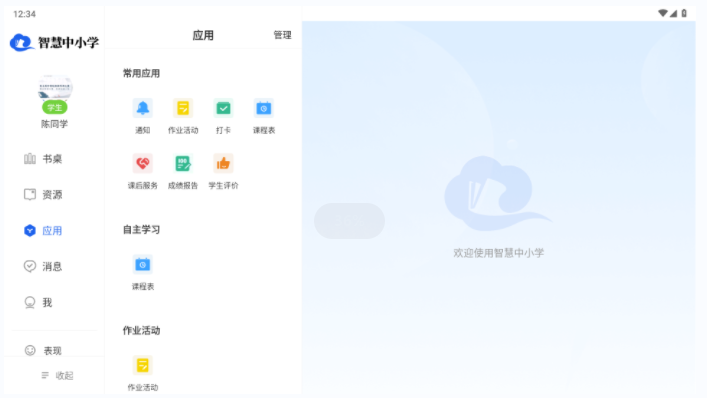The image size is (707, 398).
Task: Click the 陈同学 user name
Action: coord(55,124)
